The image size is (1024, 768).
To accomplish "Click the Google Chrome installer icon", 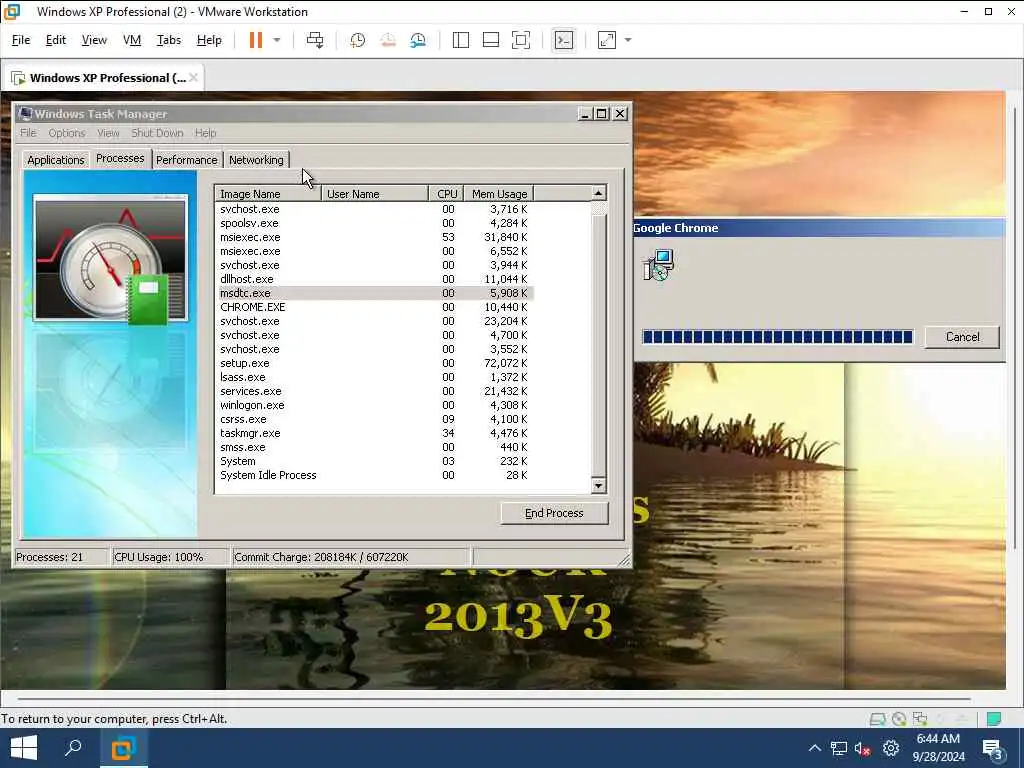I will click(x=658, y=265).
